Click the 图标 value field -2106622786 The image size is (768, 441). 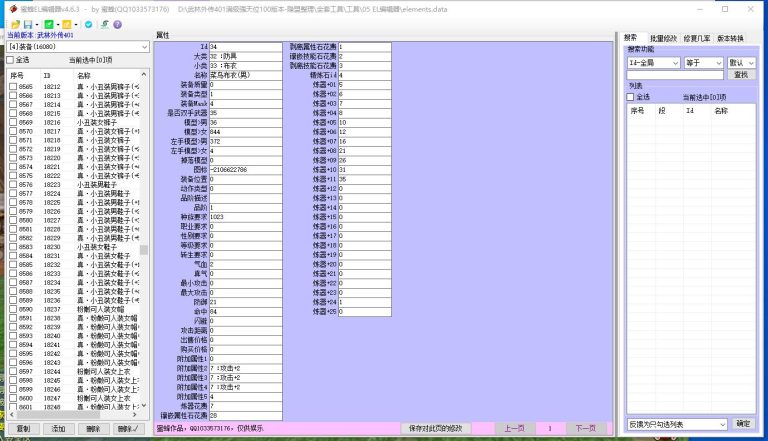point(245,170)
